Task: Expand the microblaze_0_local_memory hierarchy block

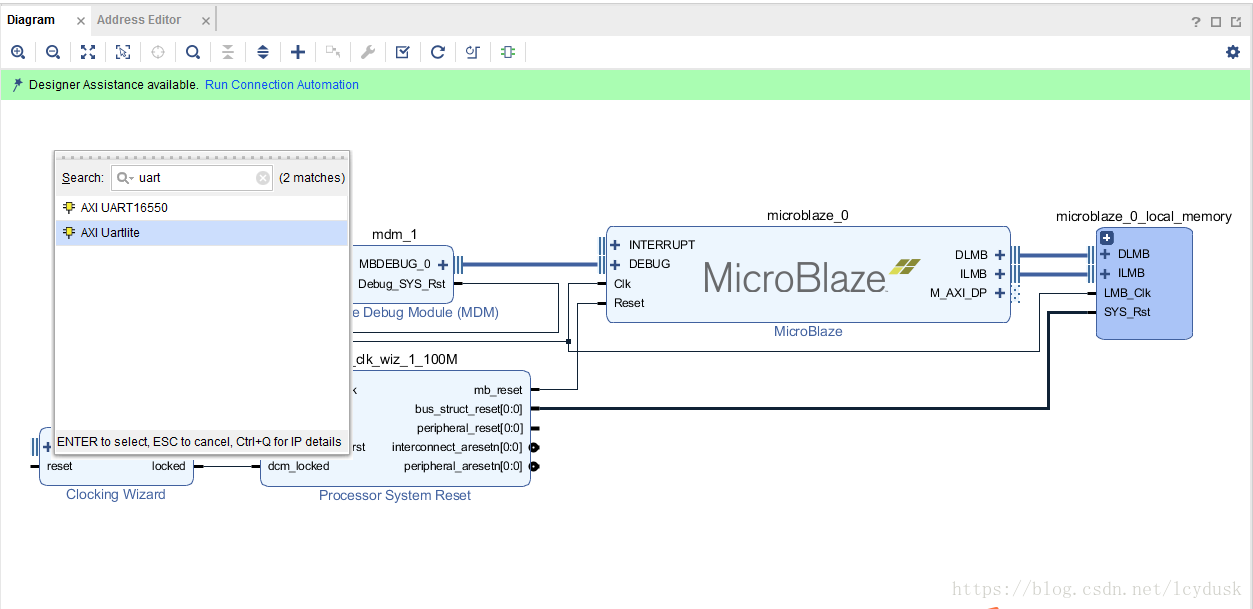Action: [1106, 237]
